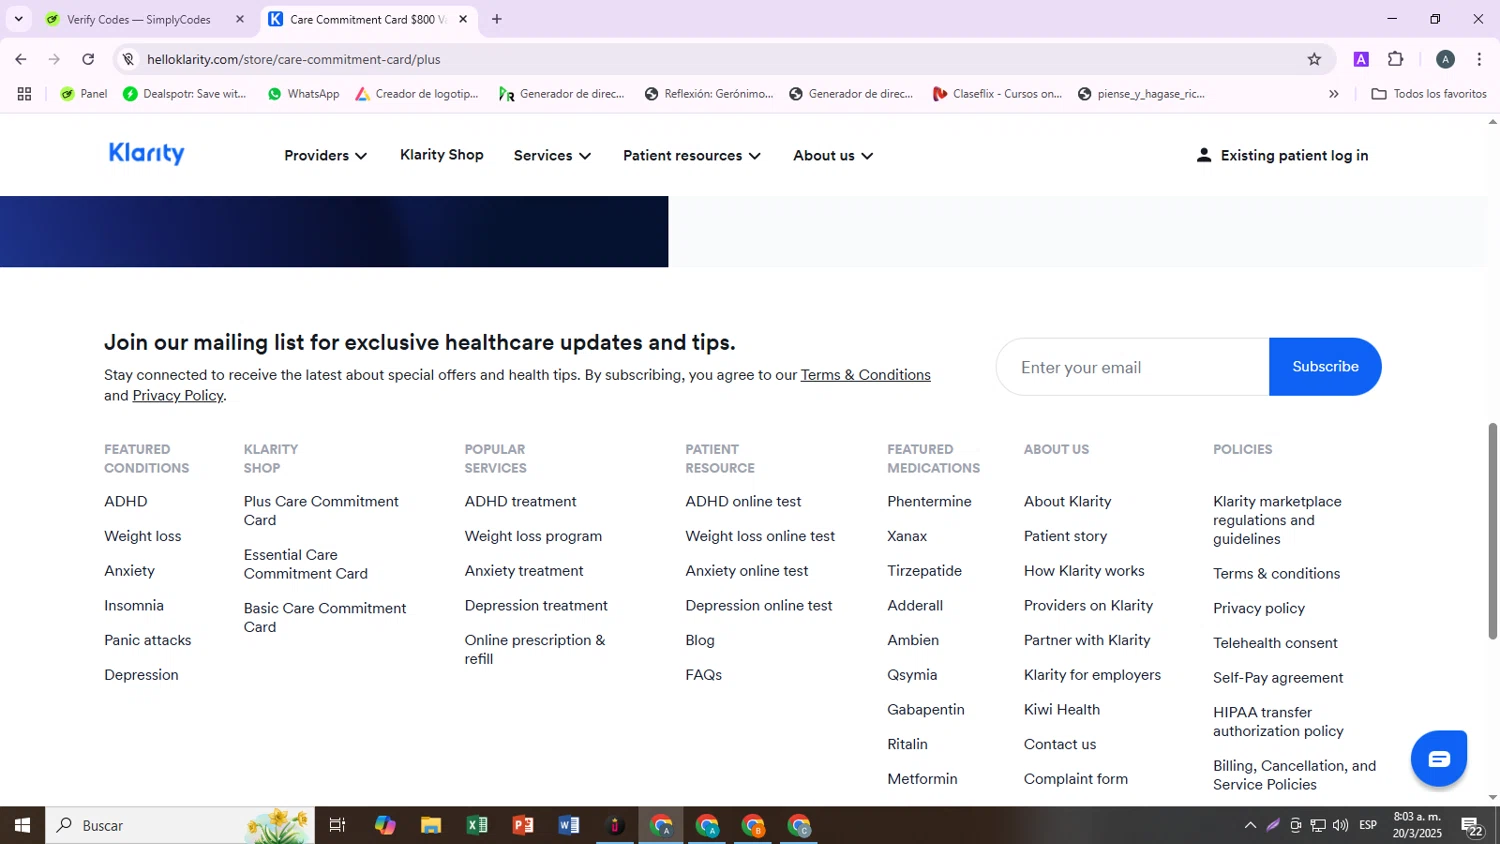Open ADHD treatment under Popular Services
The image size is (1500, 844).
520,501
